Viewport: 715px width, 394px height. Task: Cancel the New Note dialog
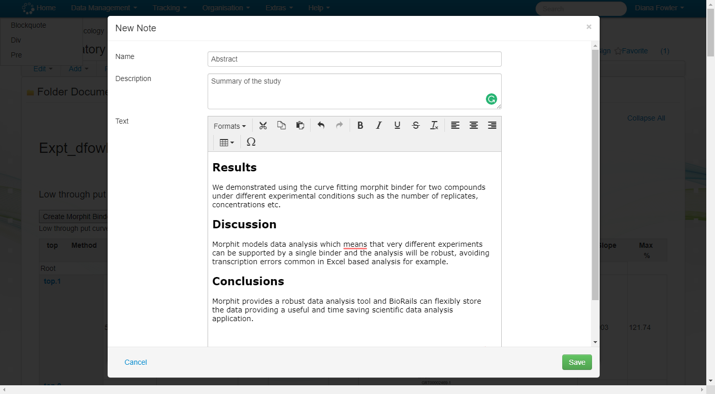click(136, 362)
